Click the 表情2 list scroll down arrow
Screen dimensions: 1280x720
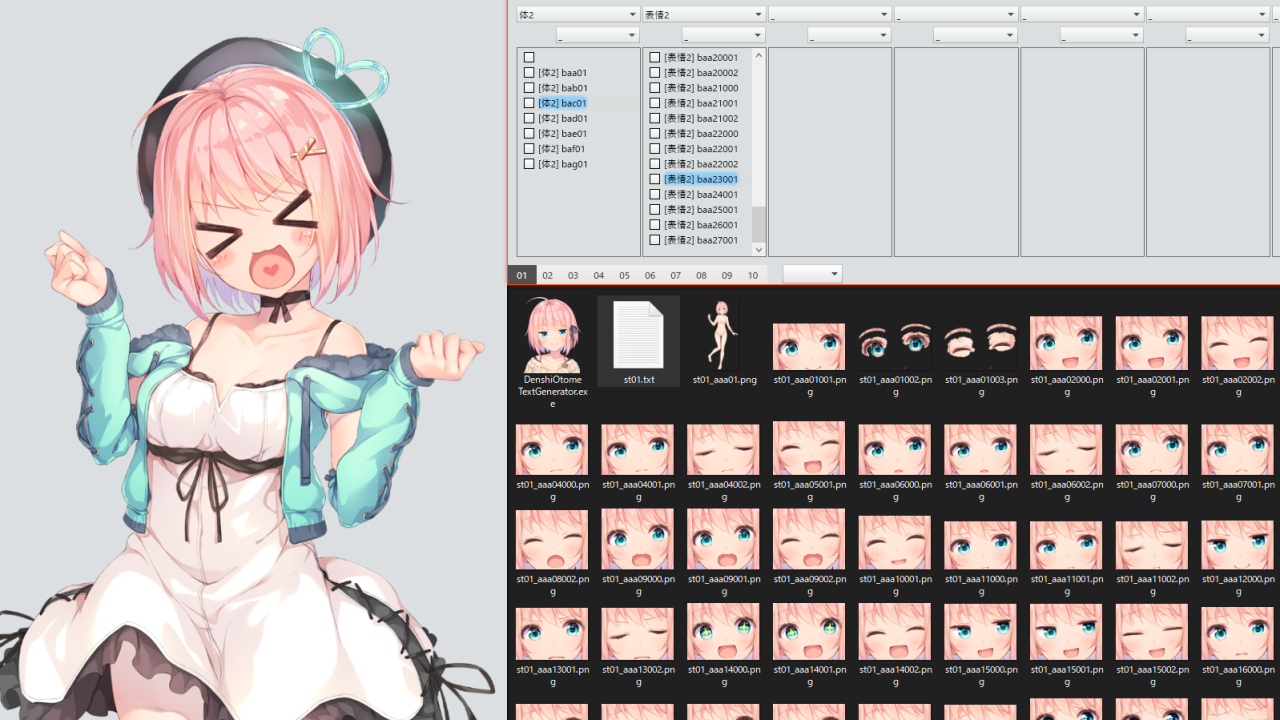[759, 249]
